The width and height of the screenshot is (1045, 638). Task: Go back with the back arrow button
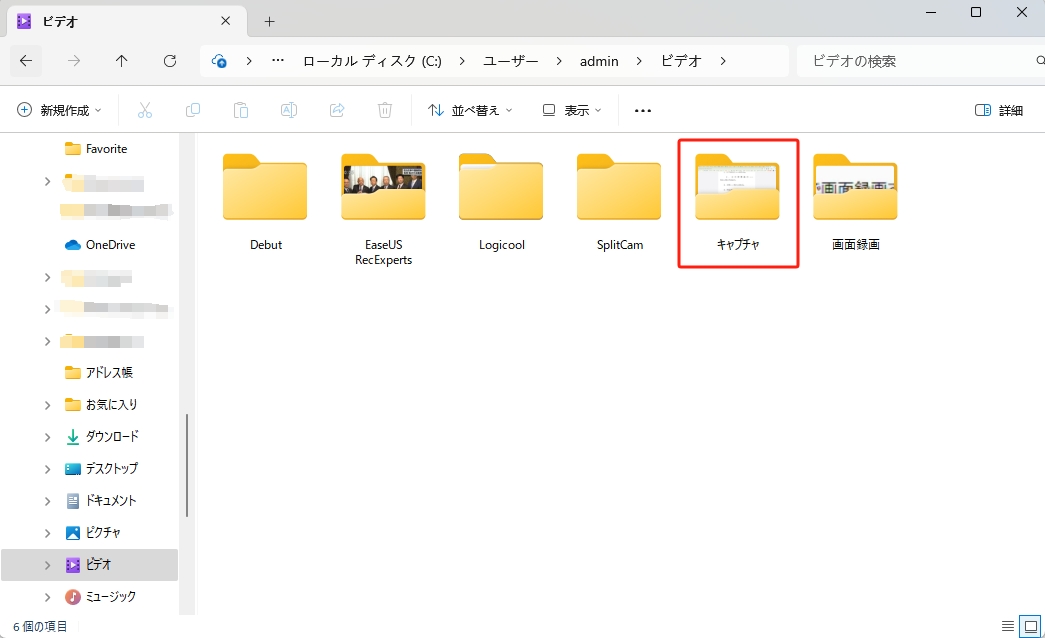[25, 61]
